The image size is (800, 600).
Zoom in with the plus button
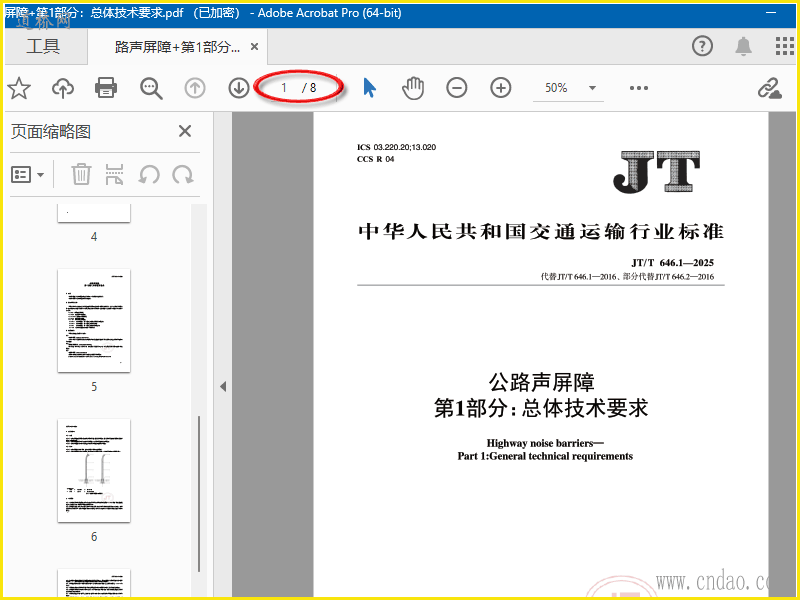pos(501,88)
